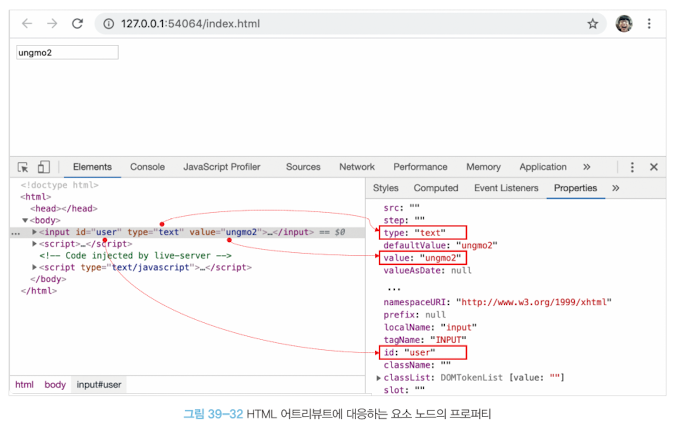Click the id: "user" property
Screen dimensions: 677x433
[x=423, y=352]
